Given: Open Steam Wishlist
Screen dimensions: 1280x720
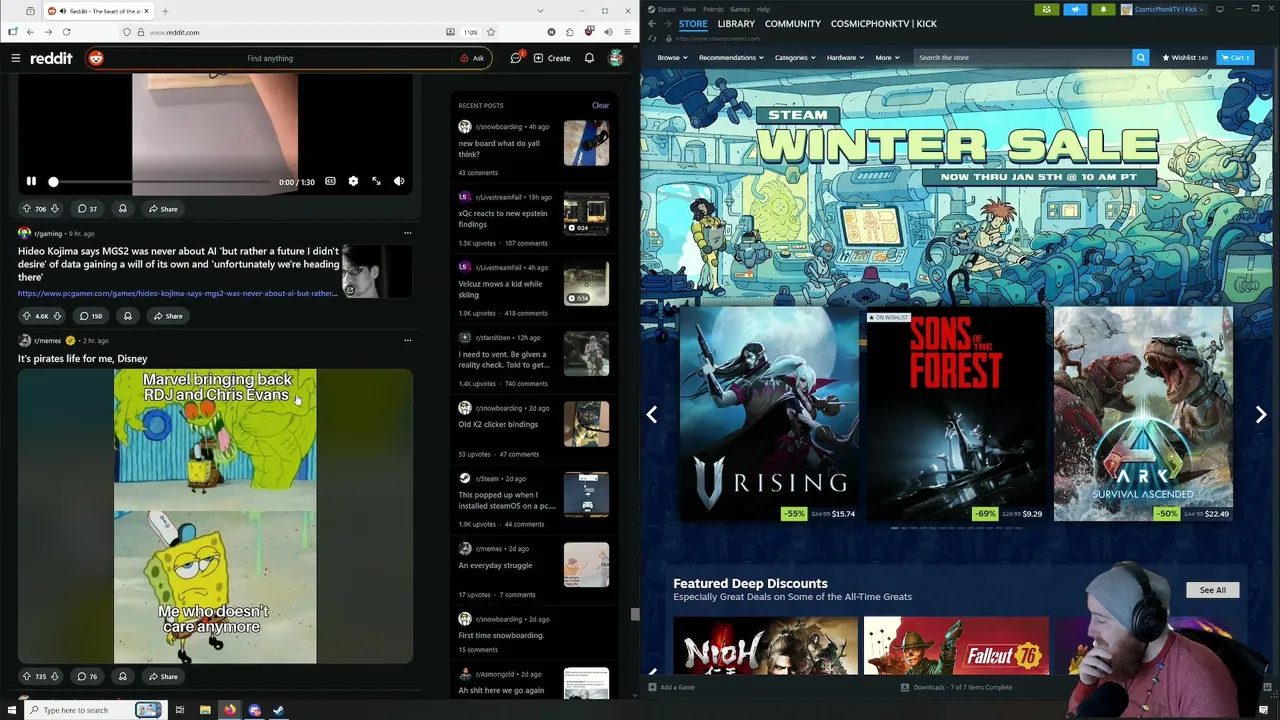Looking at the screenshot, I should (1185, 57).
